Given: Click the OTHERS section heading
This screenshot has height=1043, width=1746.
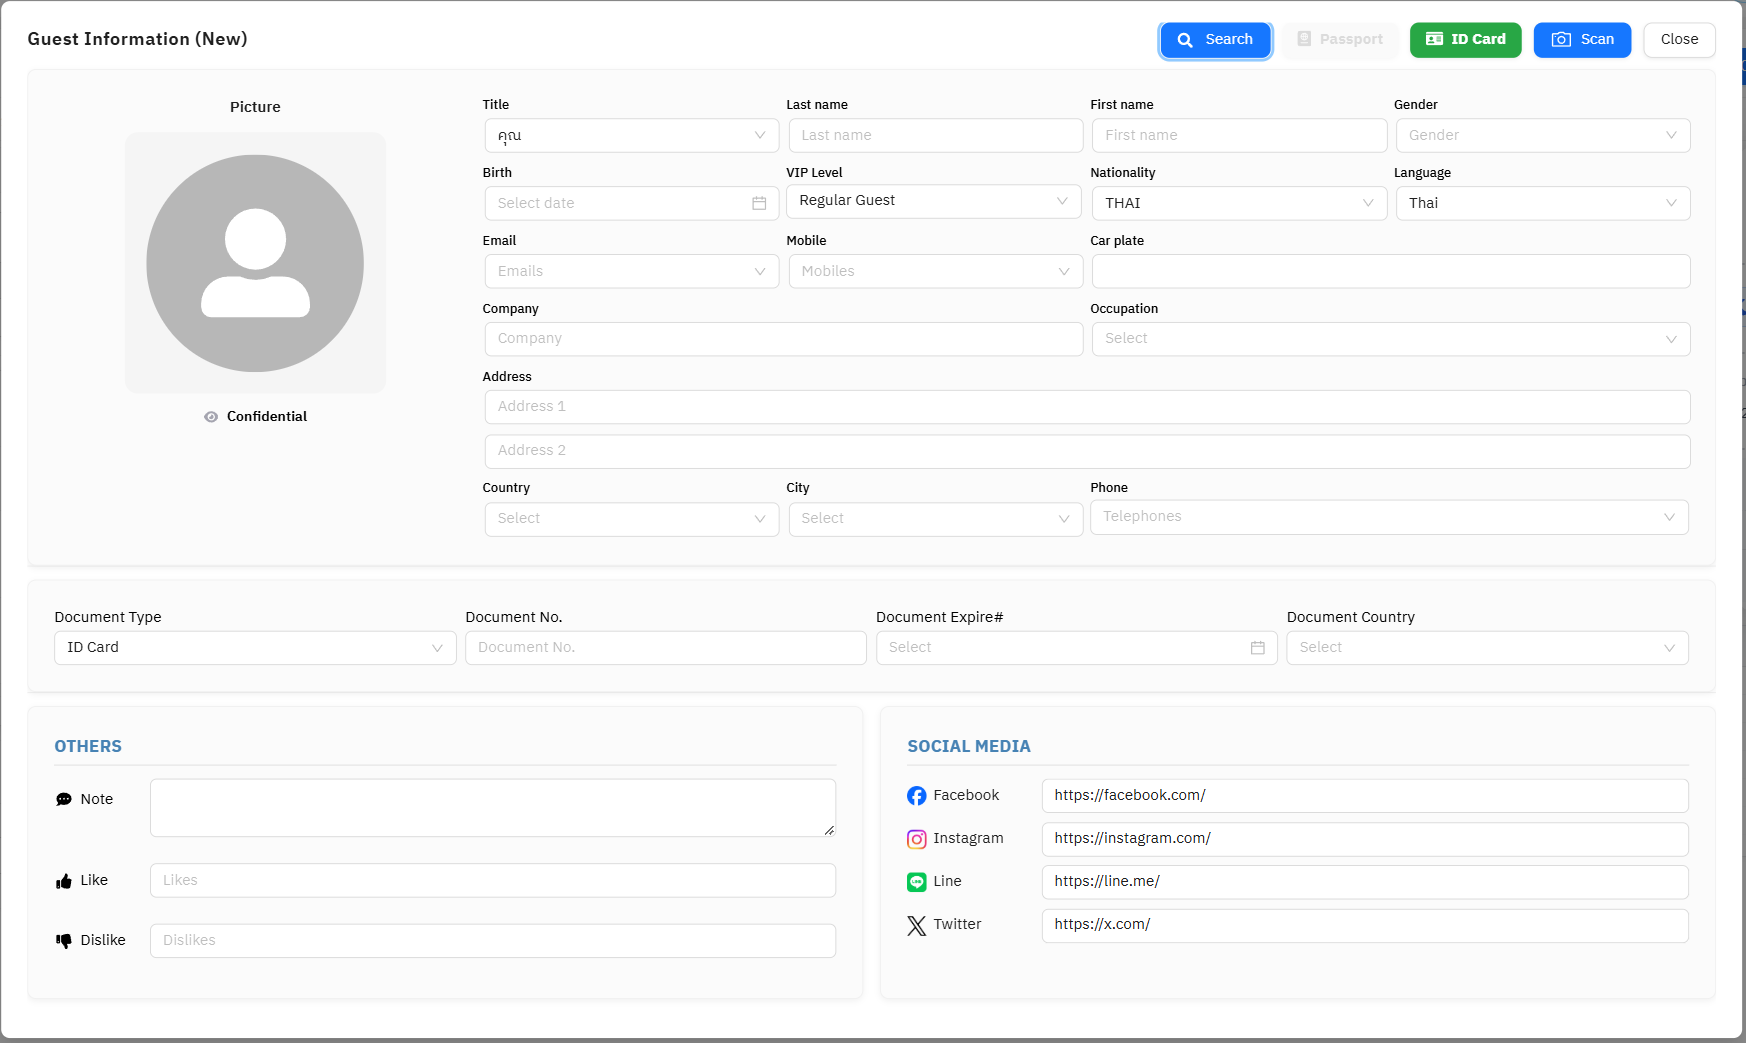Looking at the screenshot, I should click(88, 747).
